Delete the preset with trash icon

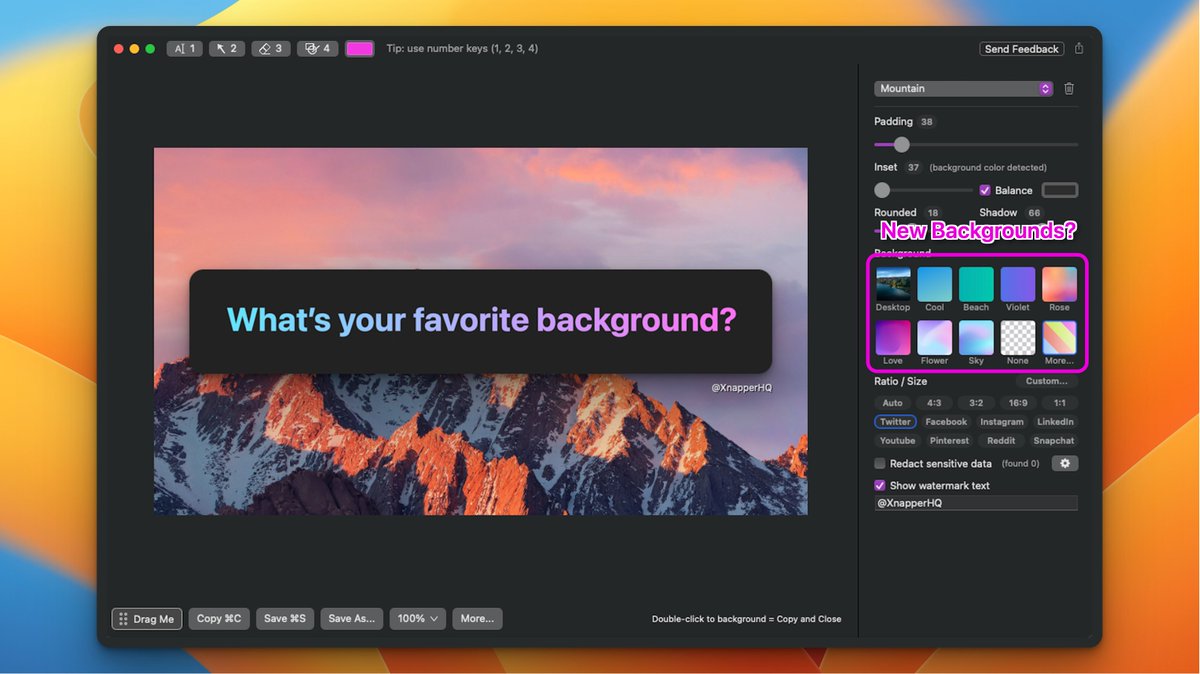tap(1069, 88)
